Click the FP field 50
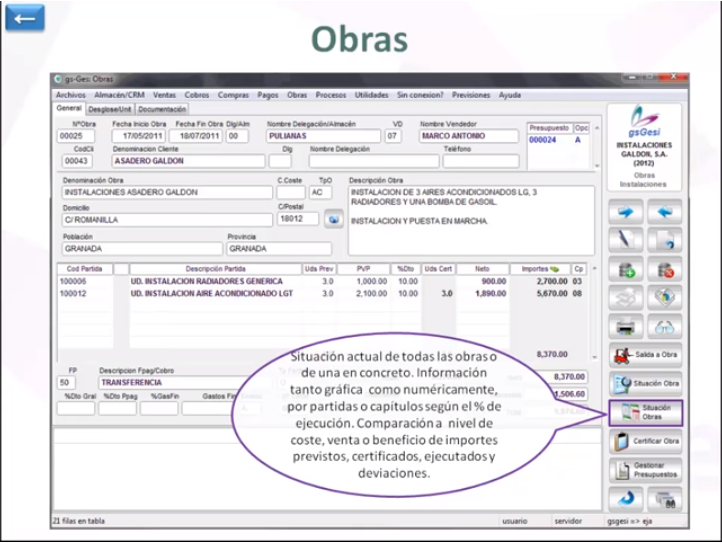The height and width of the screenshot is (544, 722). pos(66,382)
